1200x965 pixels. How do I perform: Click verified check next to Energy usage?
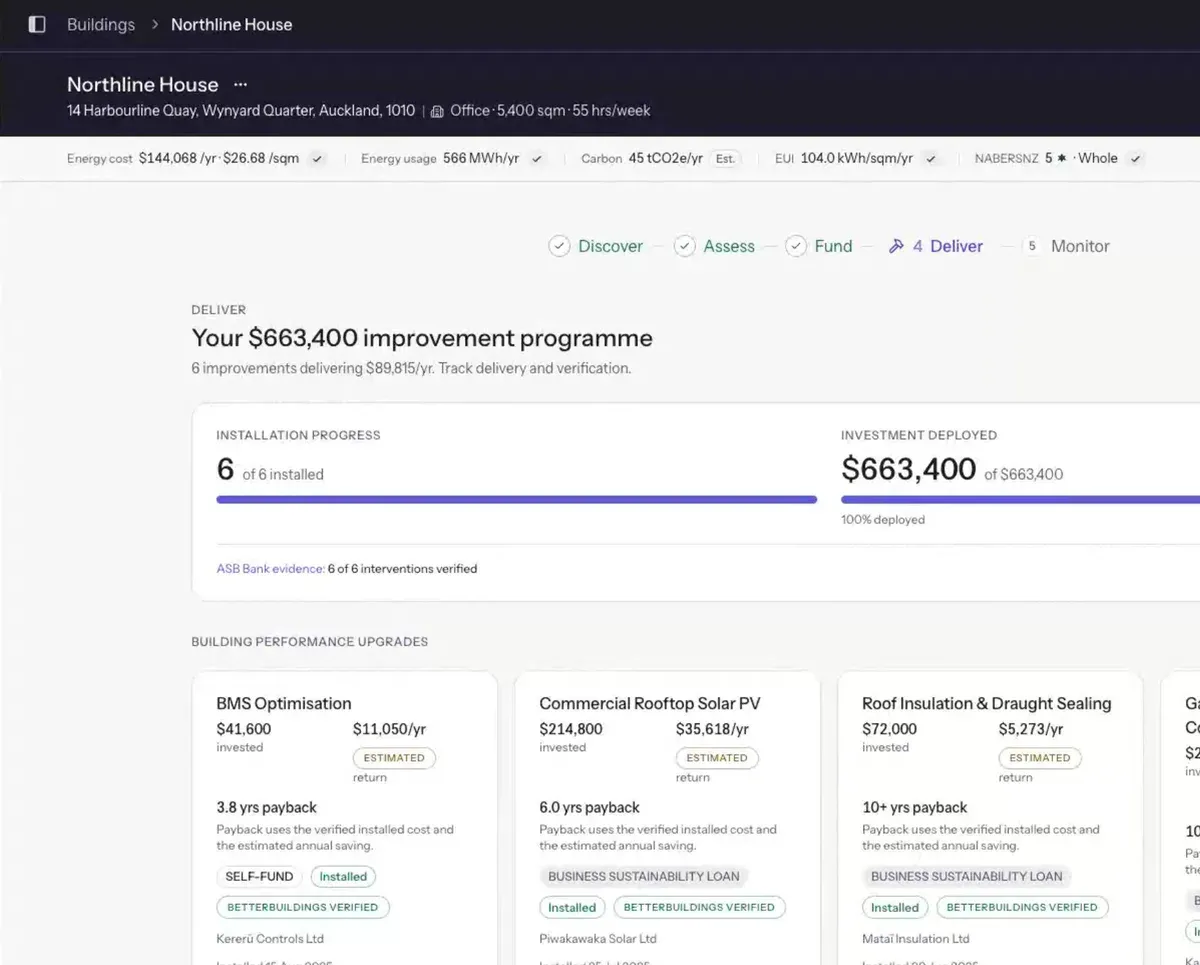pos(537,159)
